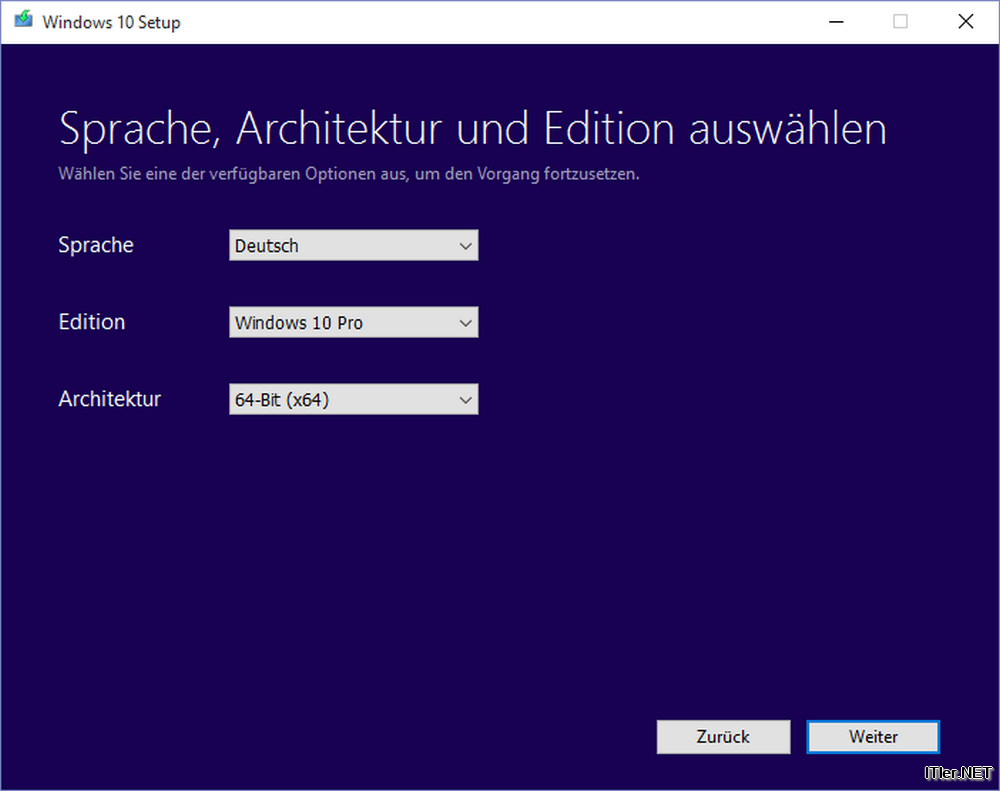Viewport: 1000px width, 791px height.
Task: Maximize the Windows 10 Setup window
Action: (900, 21)
